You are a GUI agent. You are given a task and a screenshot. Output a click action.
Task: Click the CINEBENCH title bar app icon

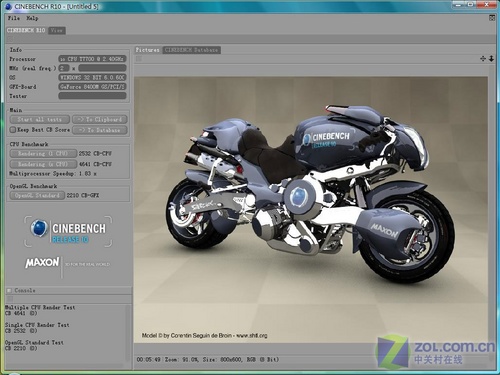click(9, 6)
